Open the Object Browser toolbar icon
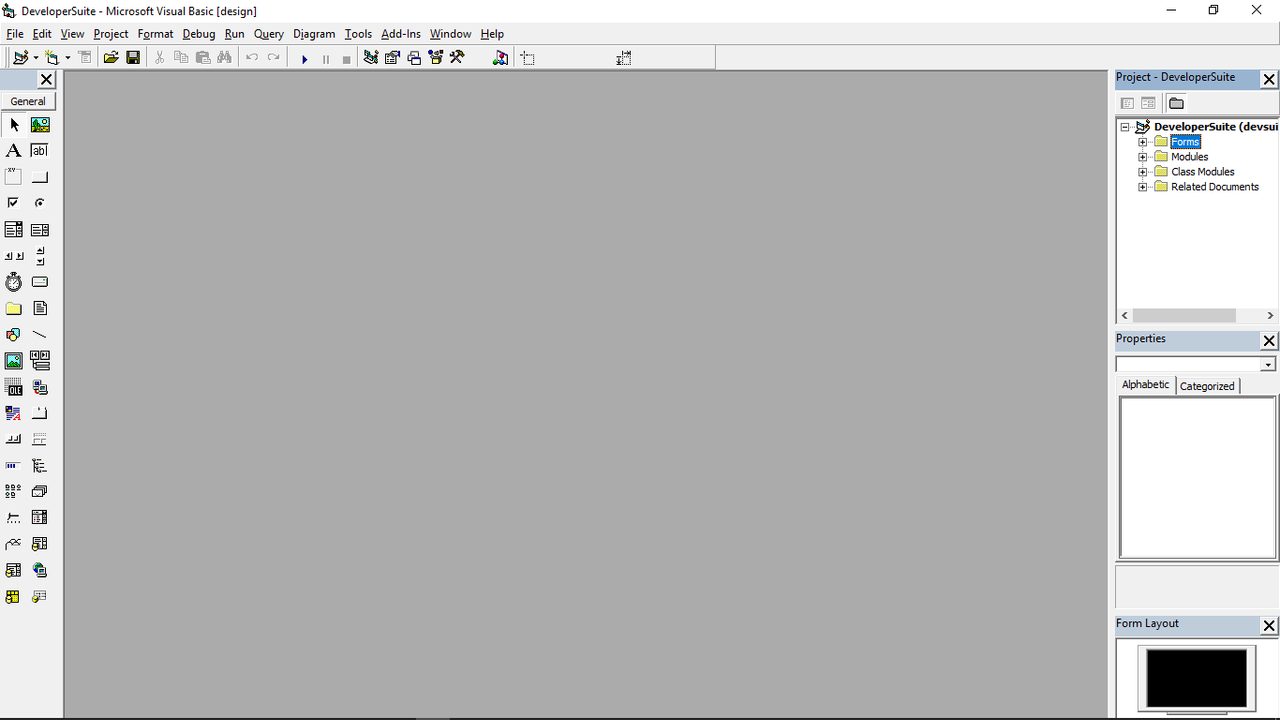The height and width of the screenshot is (720, 1280). point(436,58)
